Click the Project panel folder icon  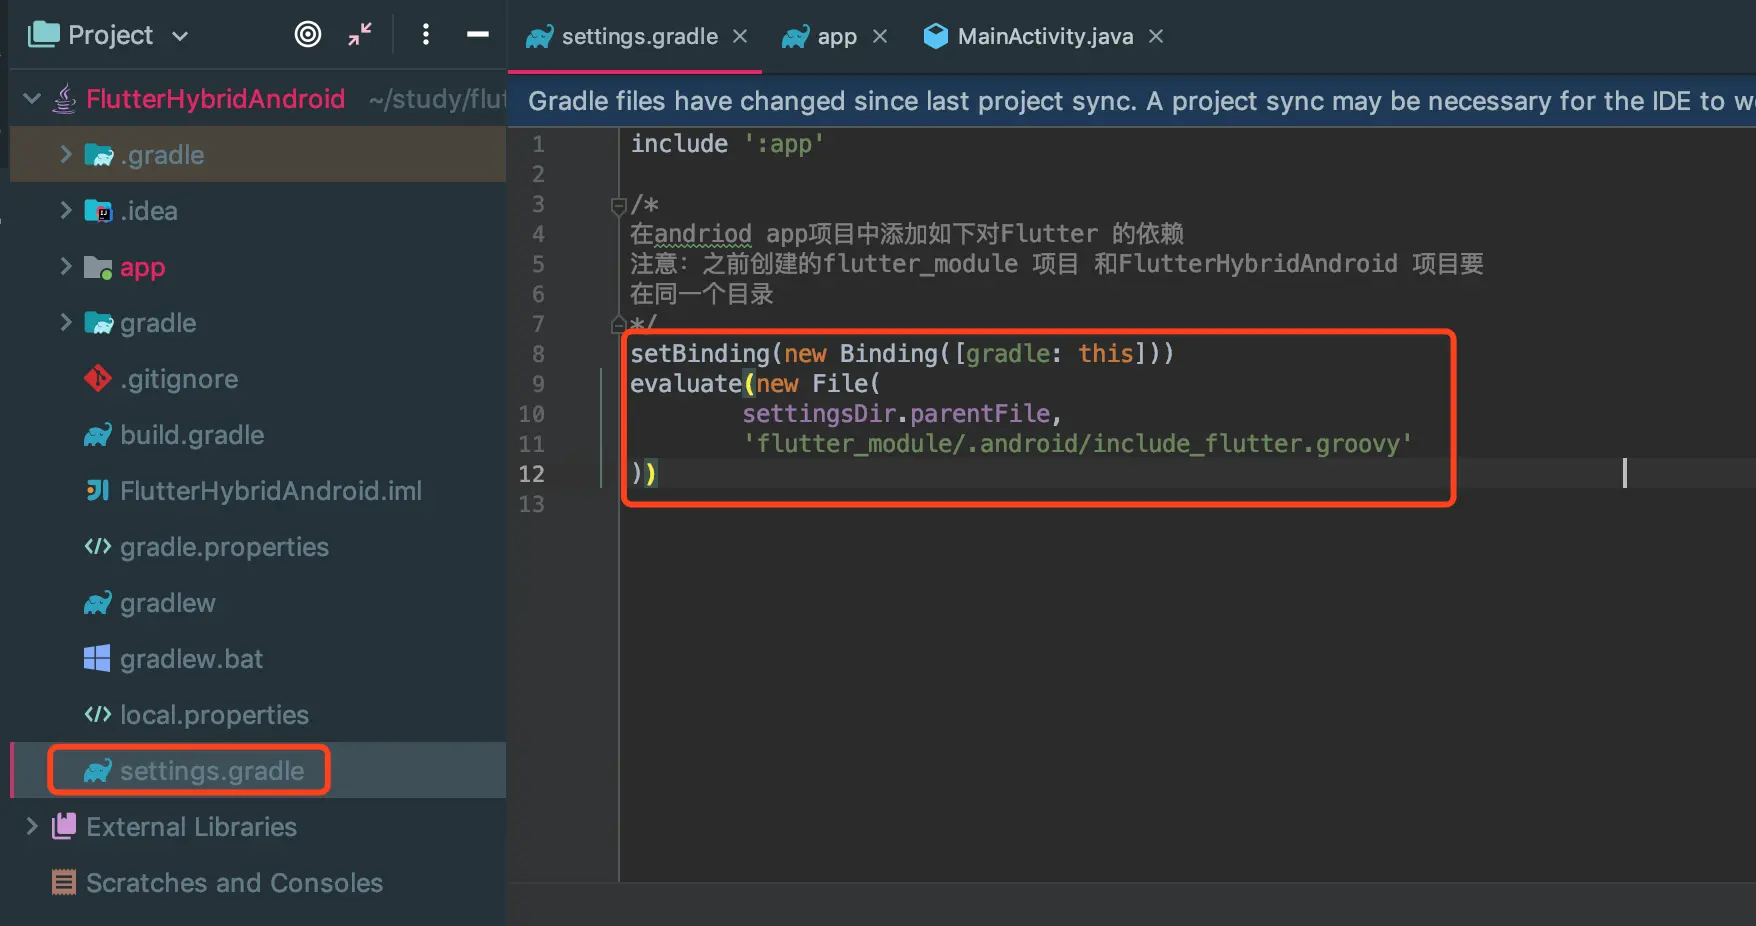pyautogui.click(x=43, y=35)
